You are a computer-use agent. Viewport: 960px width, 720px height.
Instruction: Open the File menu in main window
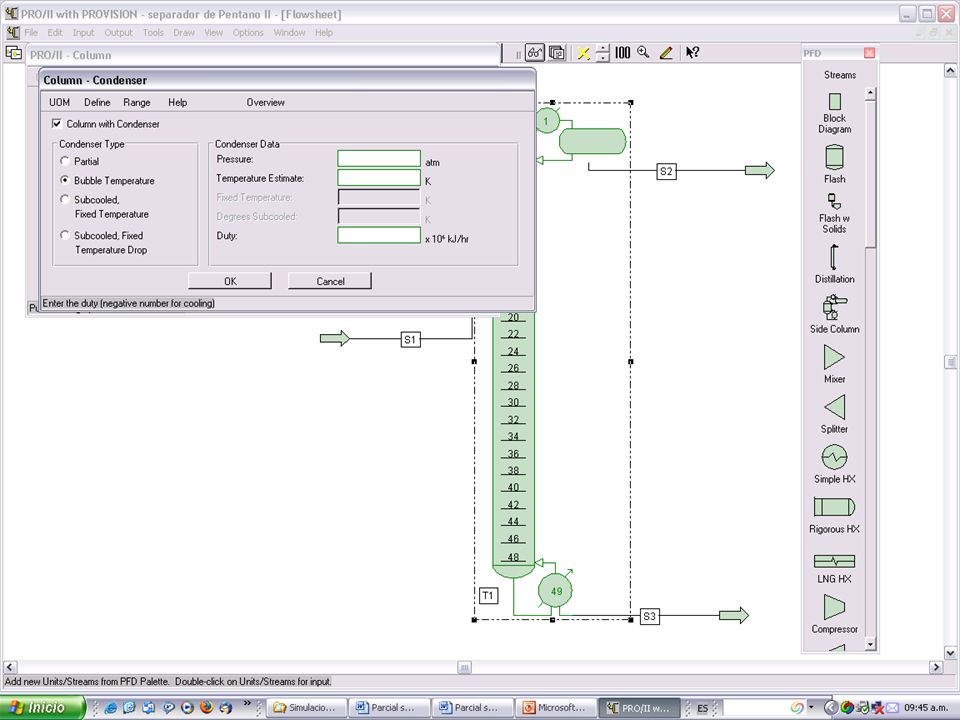coord(31,32)
